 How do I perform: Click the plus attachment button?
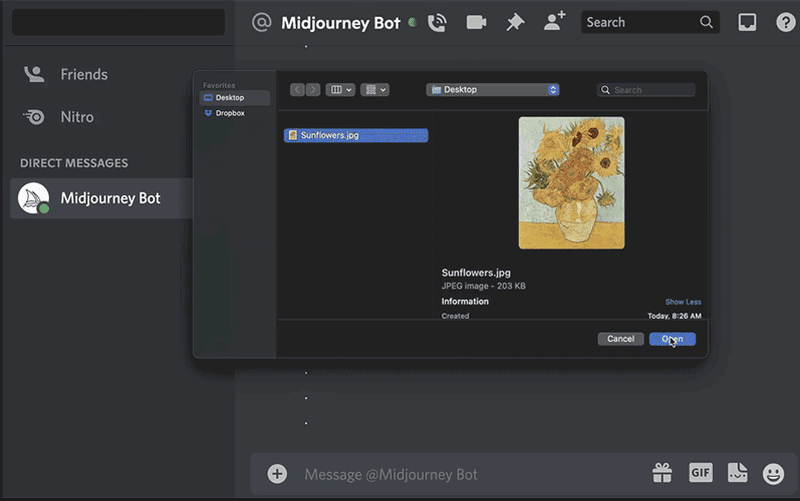(x=277, y=474)
